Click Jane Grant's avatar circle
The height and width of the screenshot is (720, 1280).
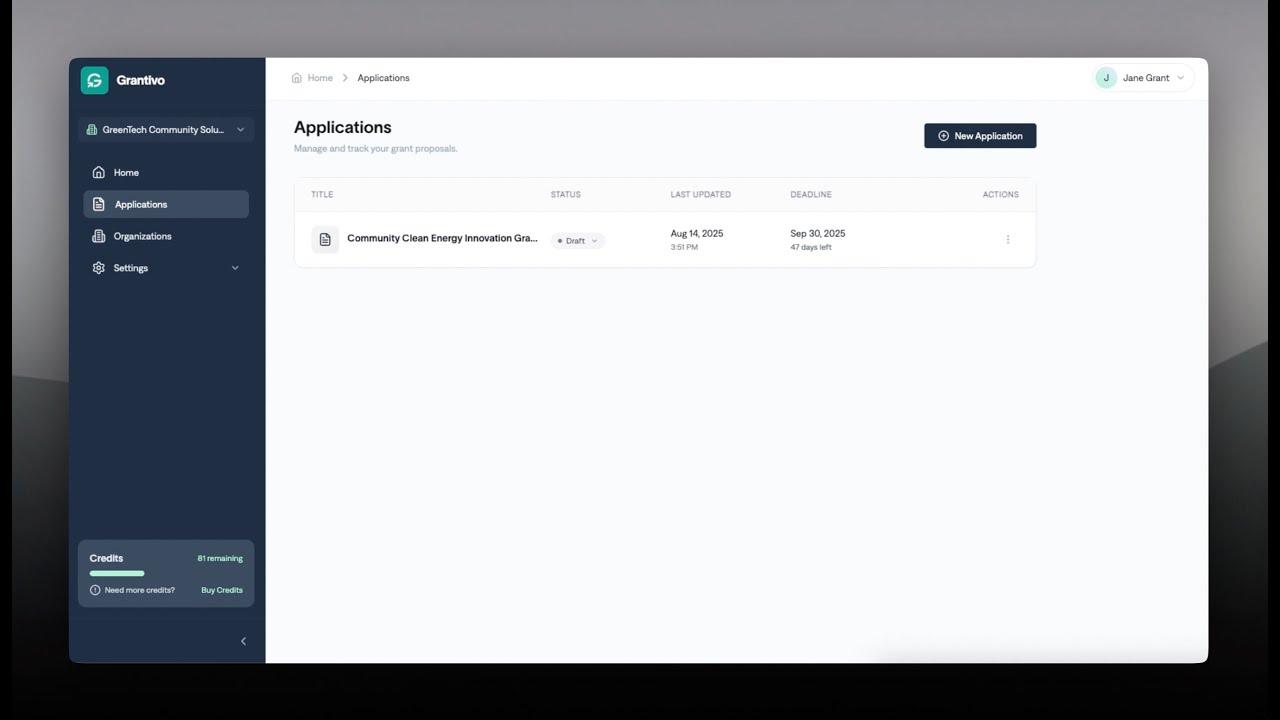point(1106,78)
